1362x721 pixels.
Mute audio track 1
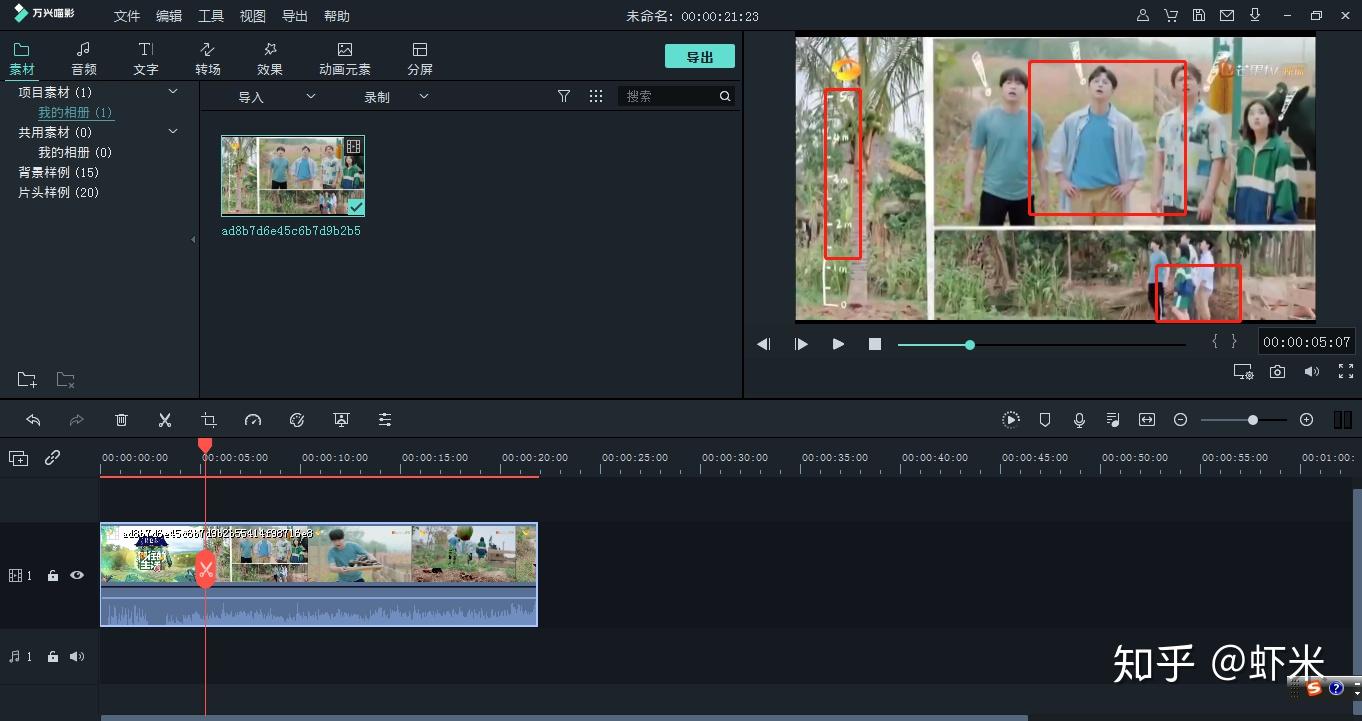pos(77,657)
